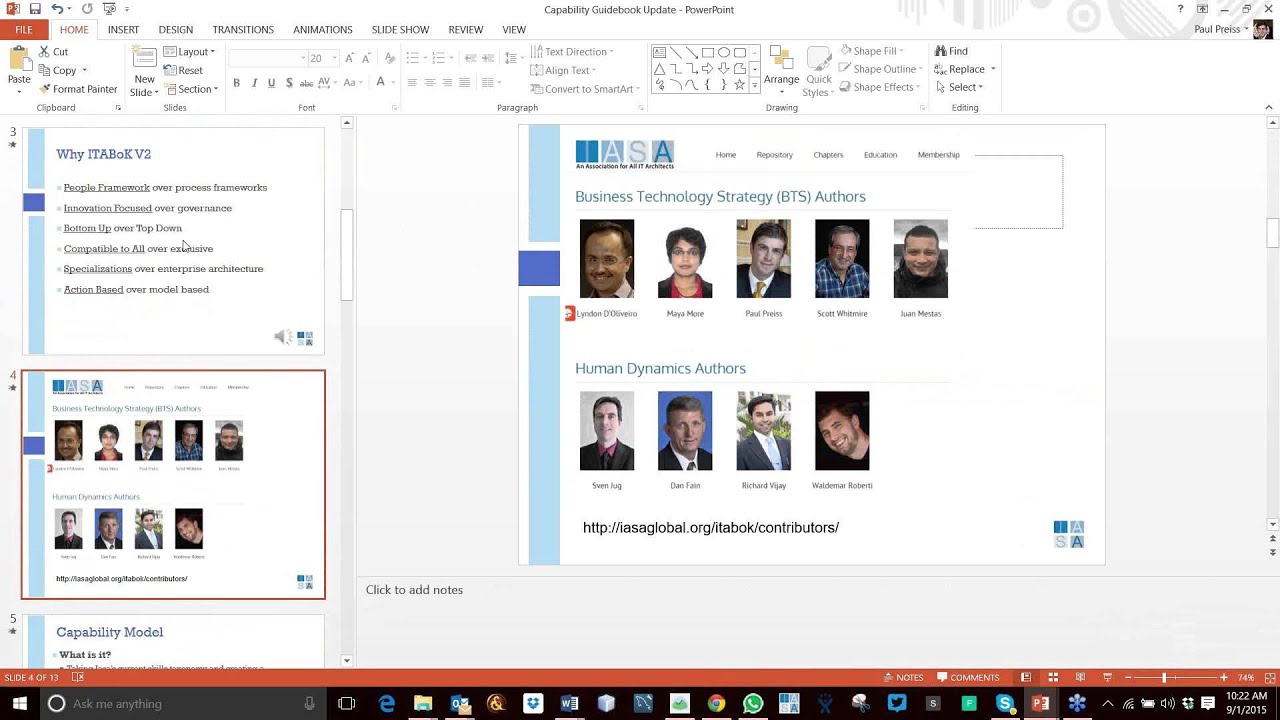Select the Rectangle shape tool

708,53
